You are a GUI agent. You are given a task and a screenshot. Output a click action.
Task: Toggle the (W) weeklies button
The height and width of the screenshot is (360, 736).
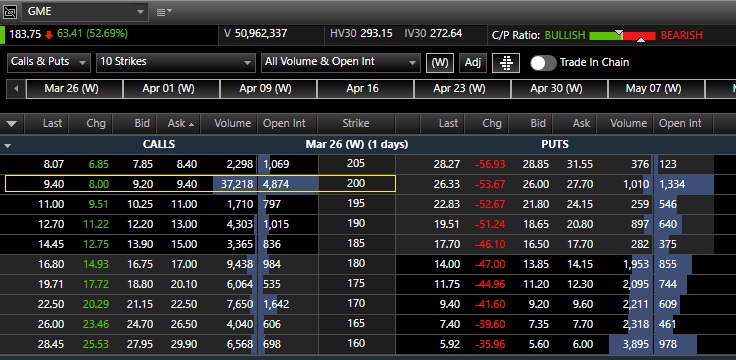click(440, 62)
